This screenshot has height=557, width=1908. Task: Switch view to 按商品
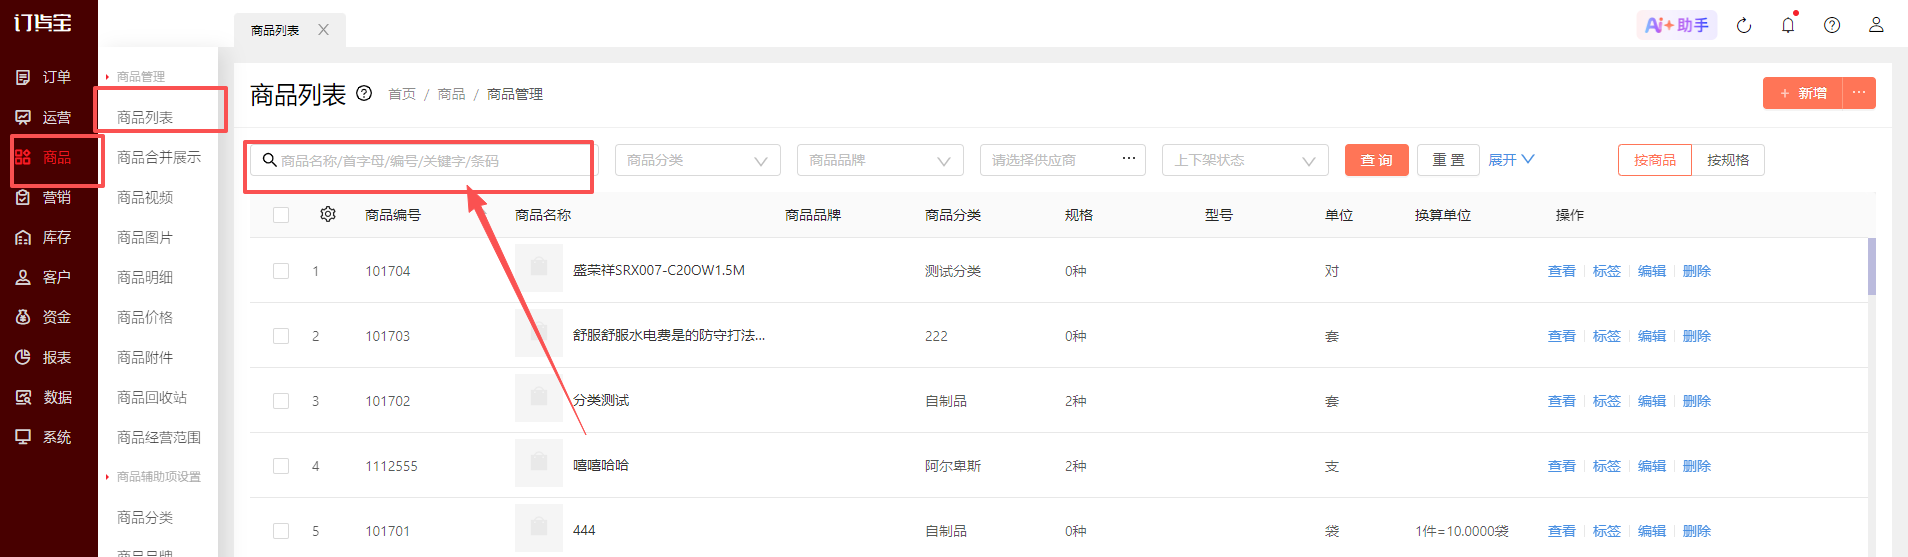(1655, 160)
